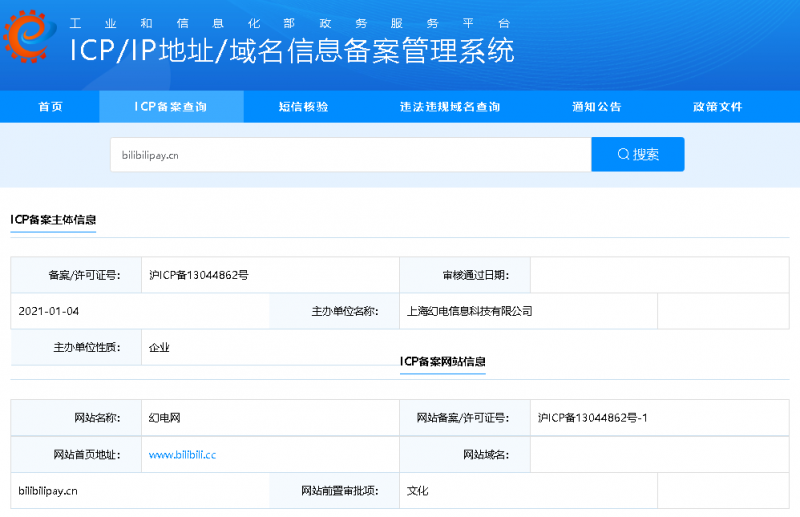Select site license 沪ICP备13044862号-1
Viewport: 800px width, 517px height.
click(x=592, y=418)
